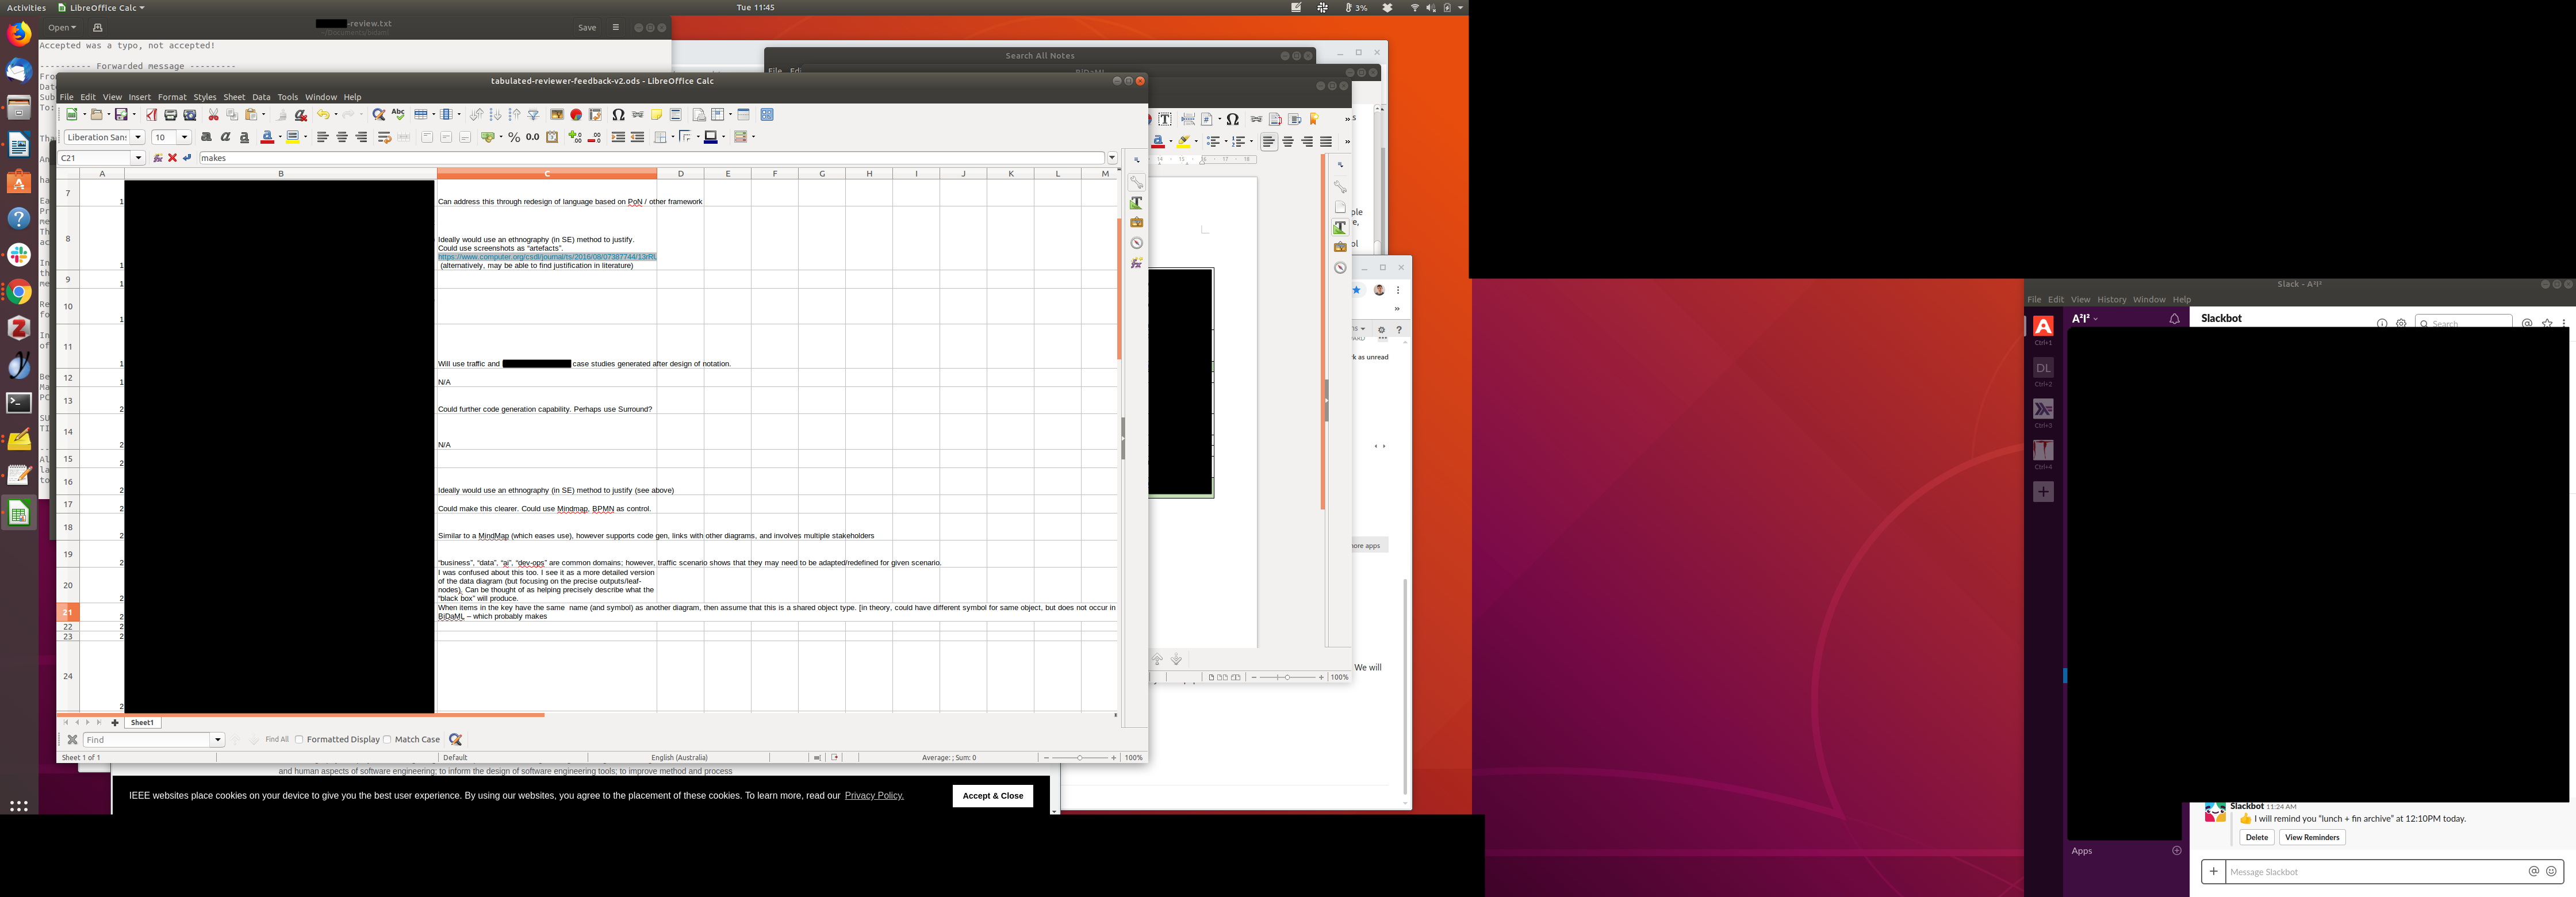Insert special character with Omega icon

(618, 115)
